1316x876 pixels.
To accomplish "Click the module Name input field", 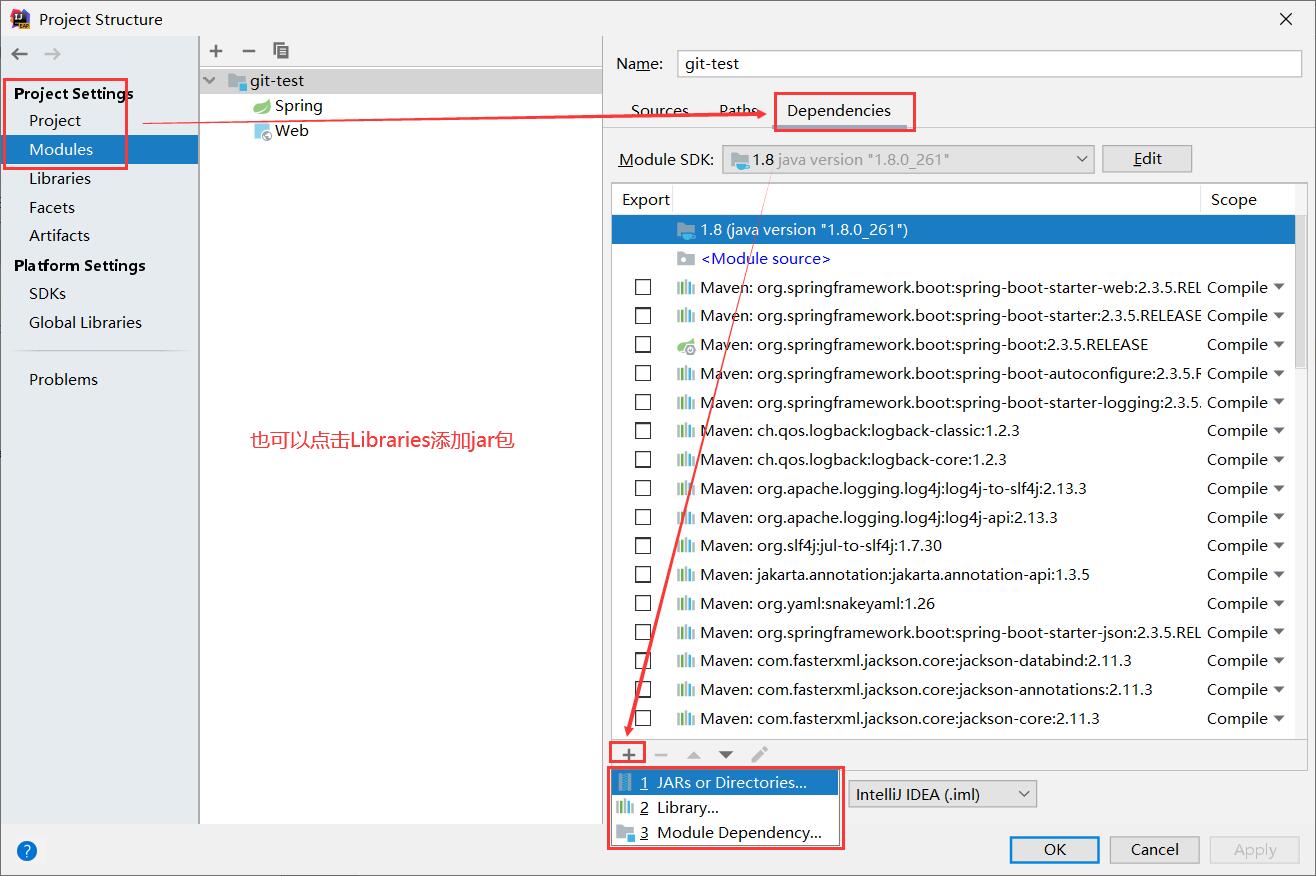I will point(989,63).
